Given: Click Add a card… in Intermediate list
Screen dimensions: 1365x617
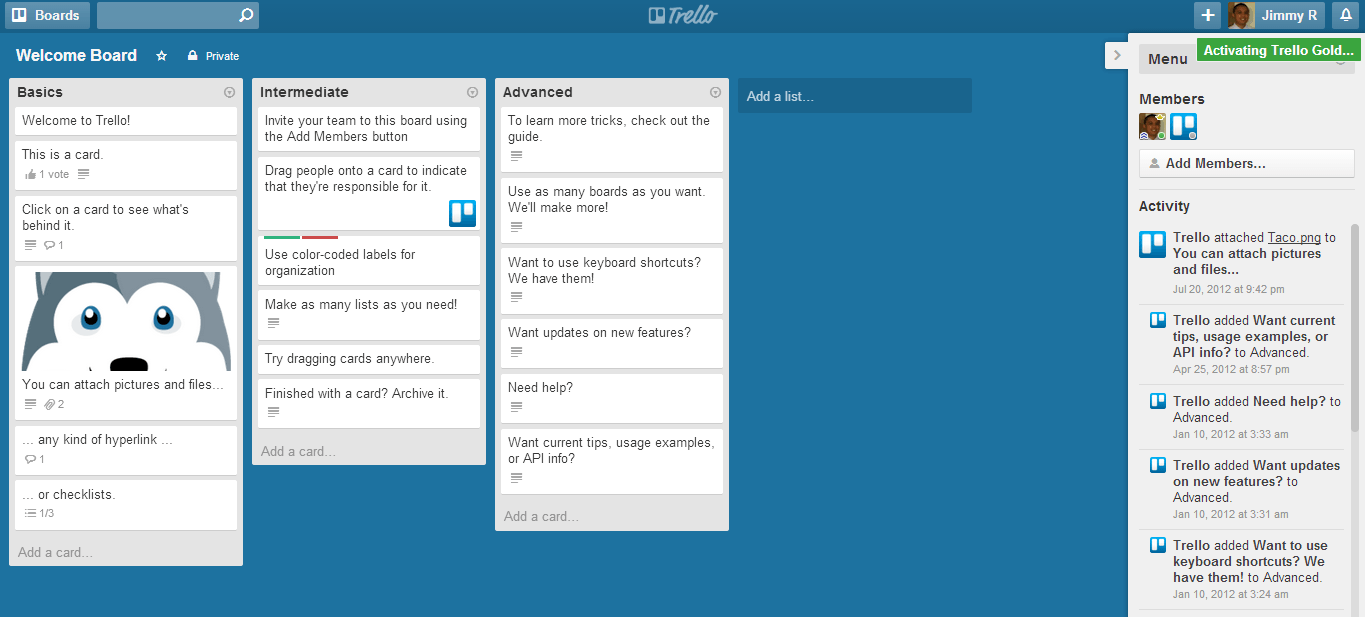Looking at the screenshot, I should pyautogui.click(x=298, y=451).
